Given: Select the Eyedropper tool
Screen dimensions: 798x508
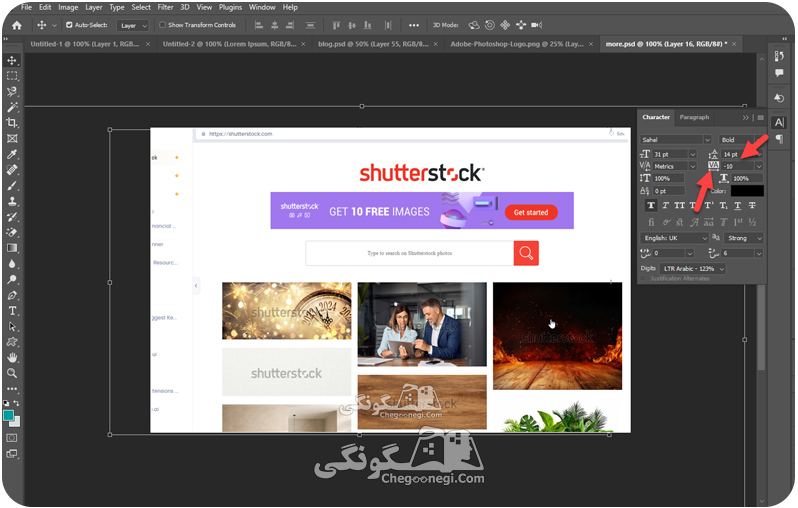Looking at the screenshot, I should [x=12, y=154].
